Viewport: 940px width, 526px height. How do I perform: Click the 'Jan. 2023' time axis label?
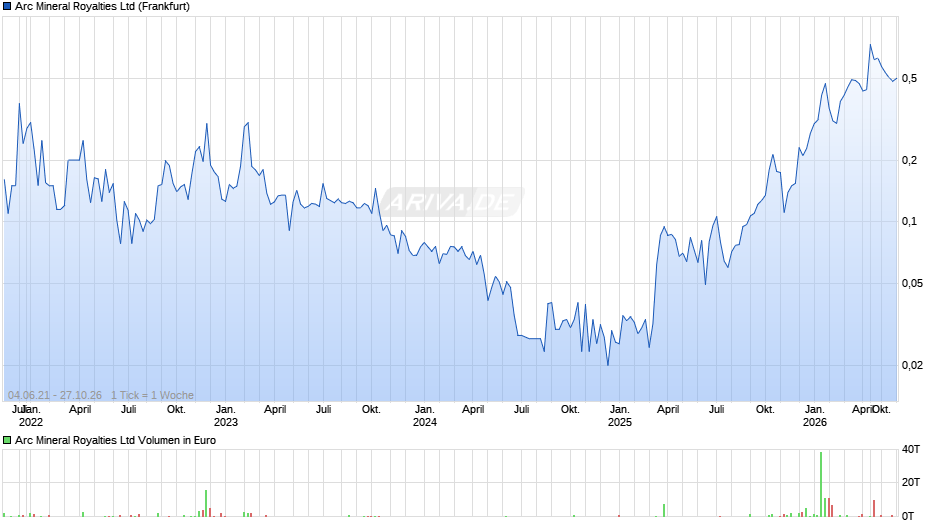226,416
